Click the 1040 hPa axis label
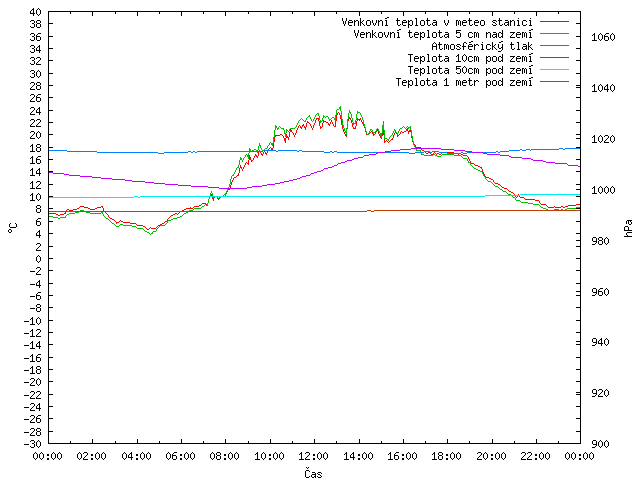This screenshot has width=640, height=480. pyautogui.click(x=603, y=88)
